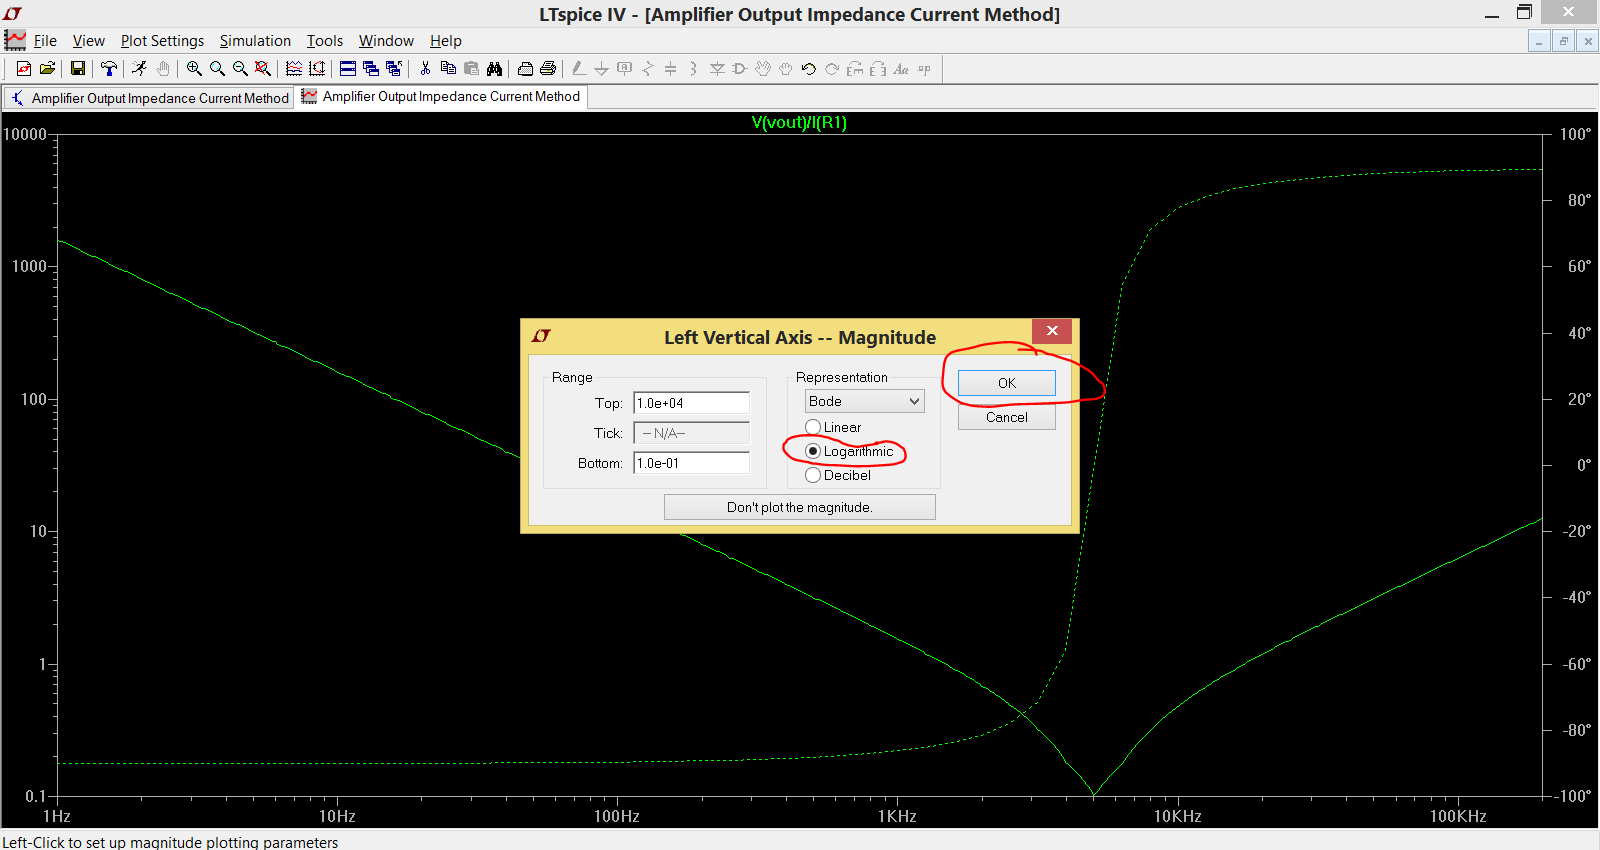This screenshot has width=1600, height=850.
Task: Open the Help menu
Action: pos(445,41)
